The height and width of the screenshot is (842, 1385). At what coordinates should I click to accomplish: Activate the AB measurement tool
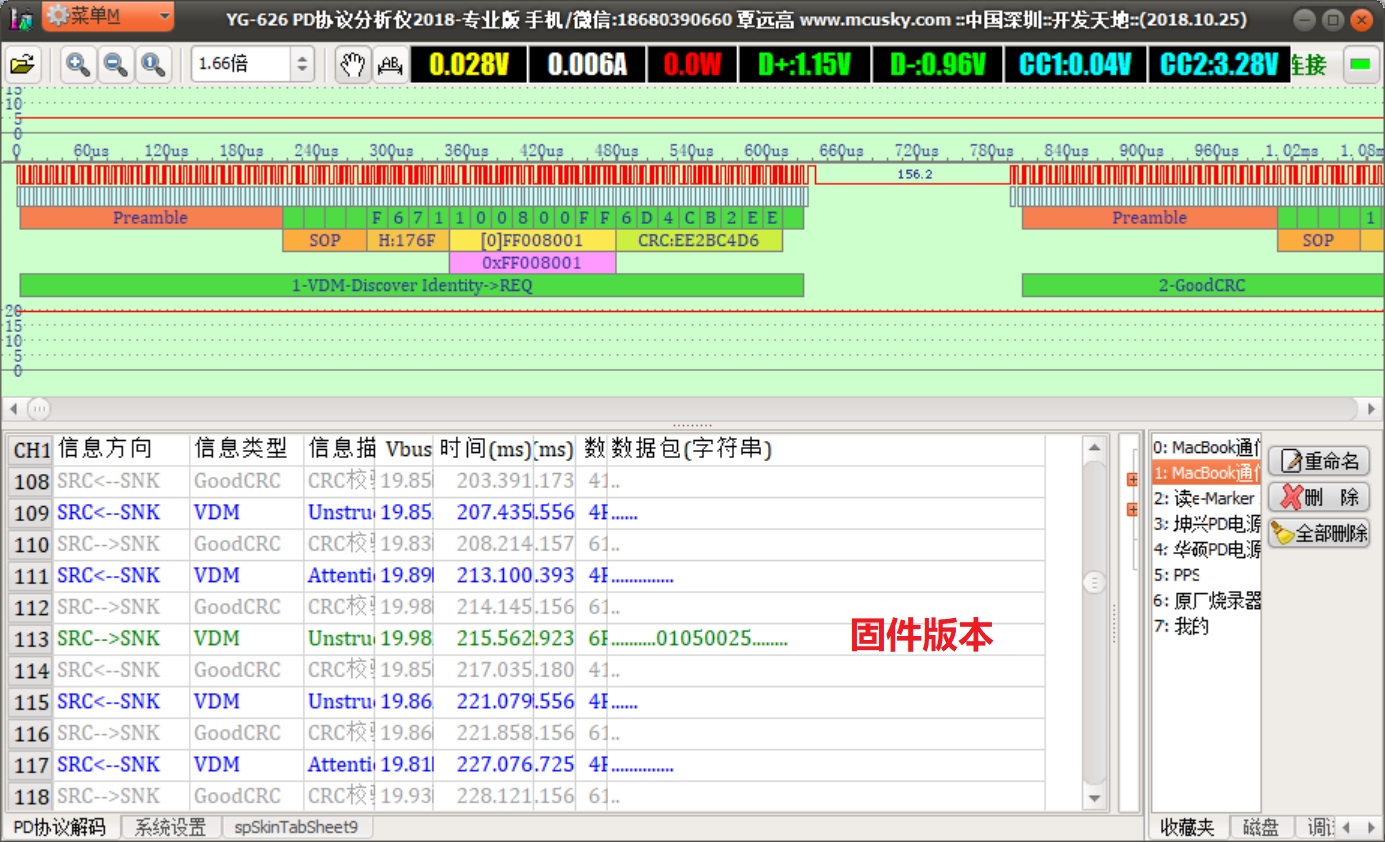coord(388,65)
